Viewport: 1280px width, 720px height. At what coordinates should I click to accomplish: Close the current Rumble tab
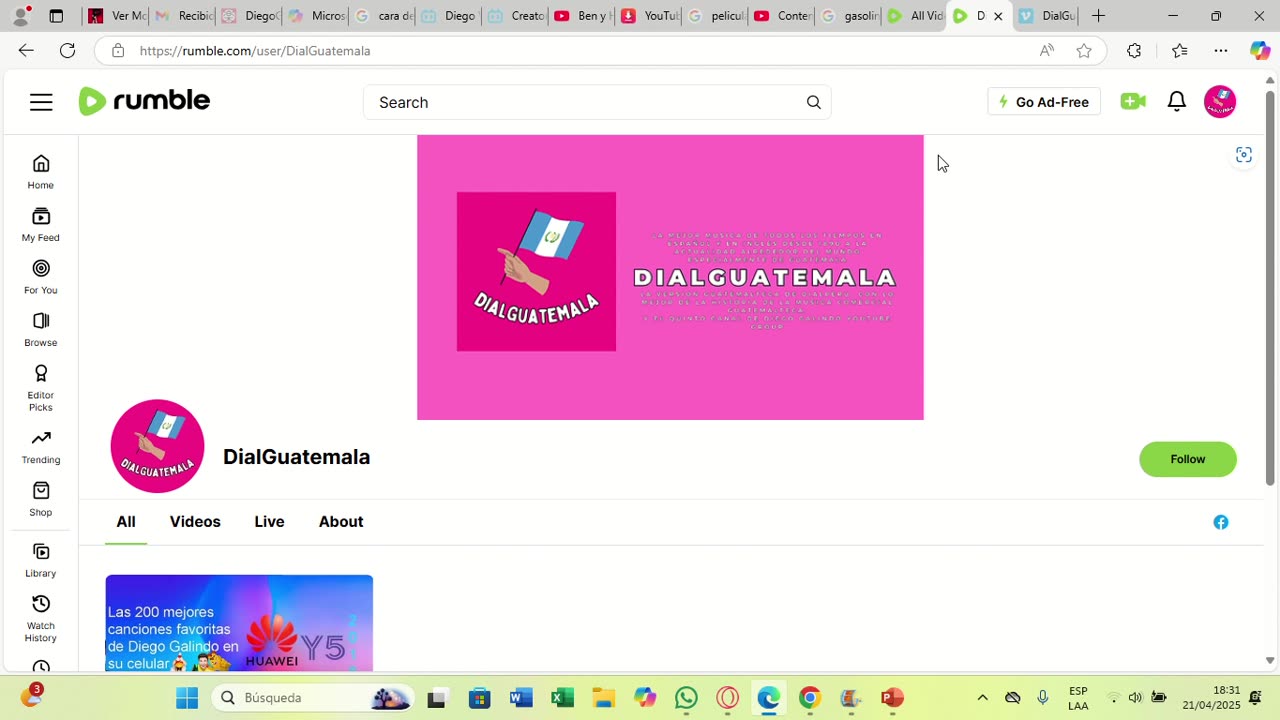coord(998,16)
